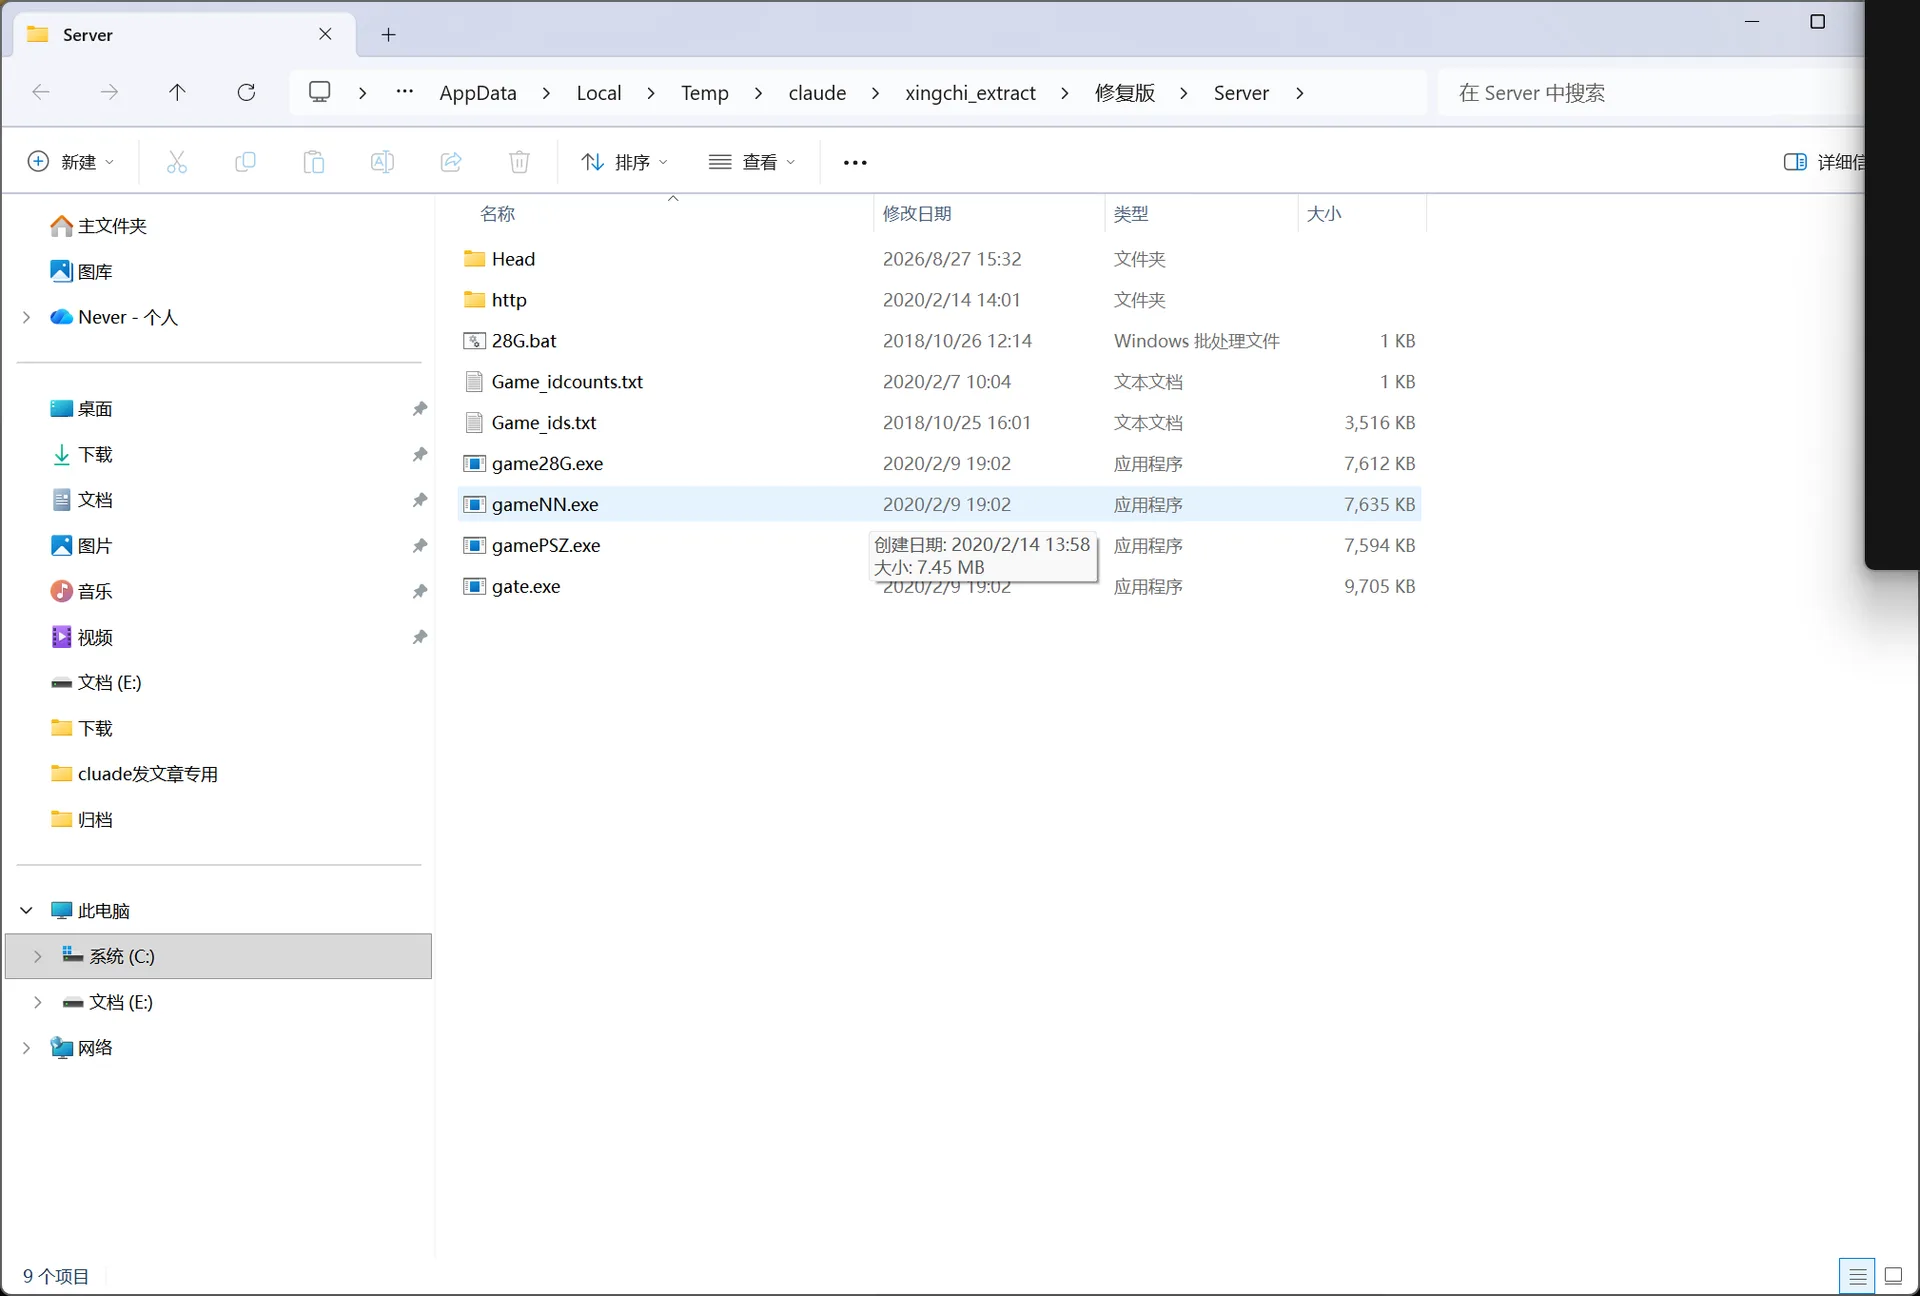Click Temp in the breadcrumb path
This screenshot has height=1296, width=1920.
tap(705, 93)
